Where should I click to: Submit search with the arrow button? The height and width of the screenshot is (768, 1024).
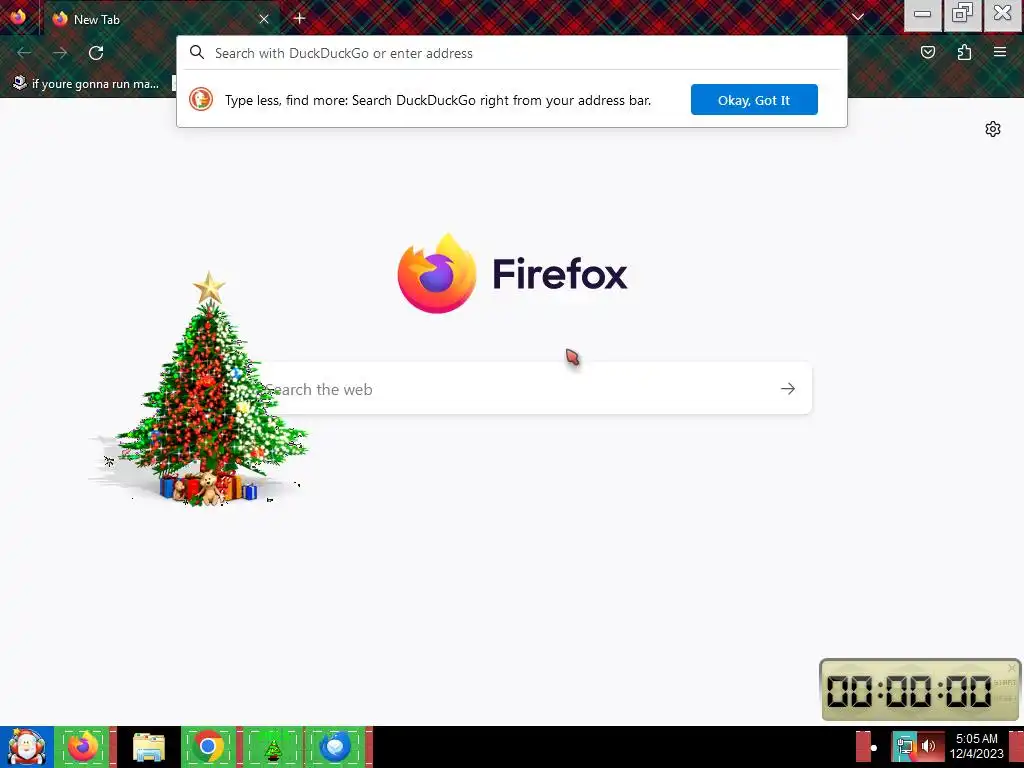788,389
